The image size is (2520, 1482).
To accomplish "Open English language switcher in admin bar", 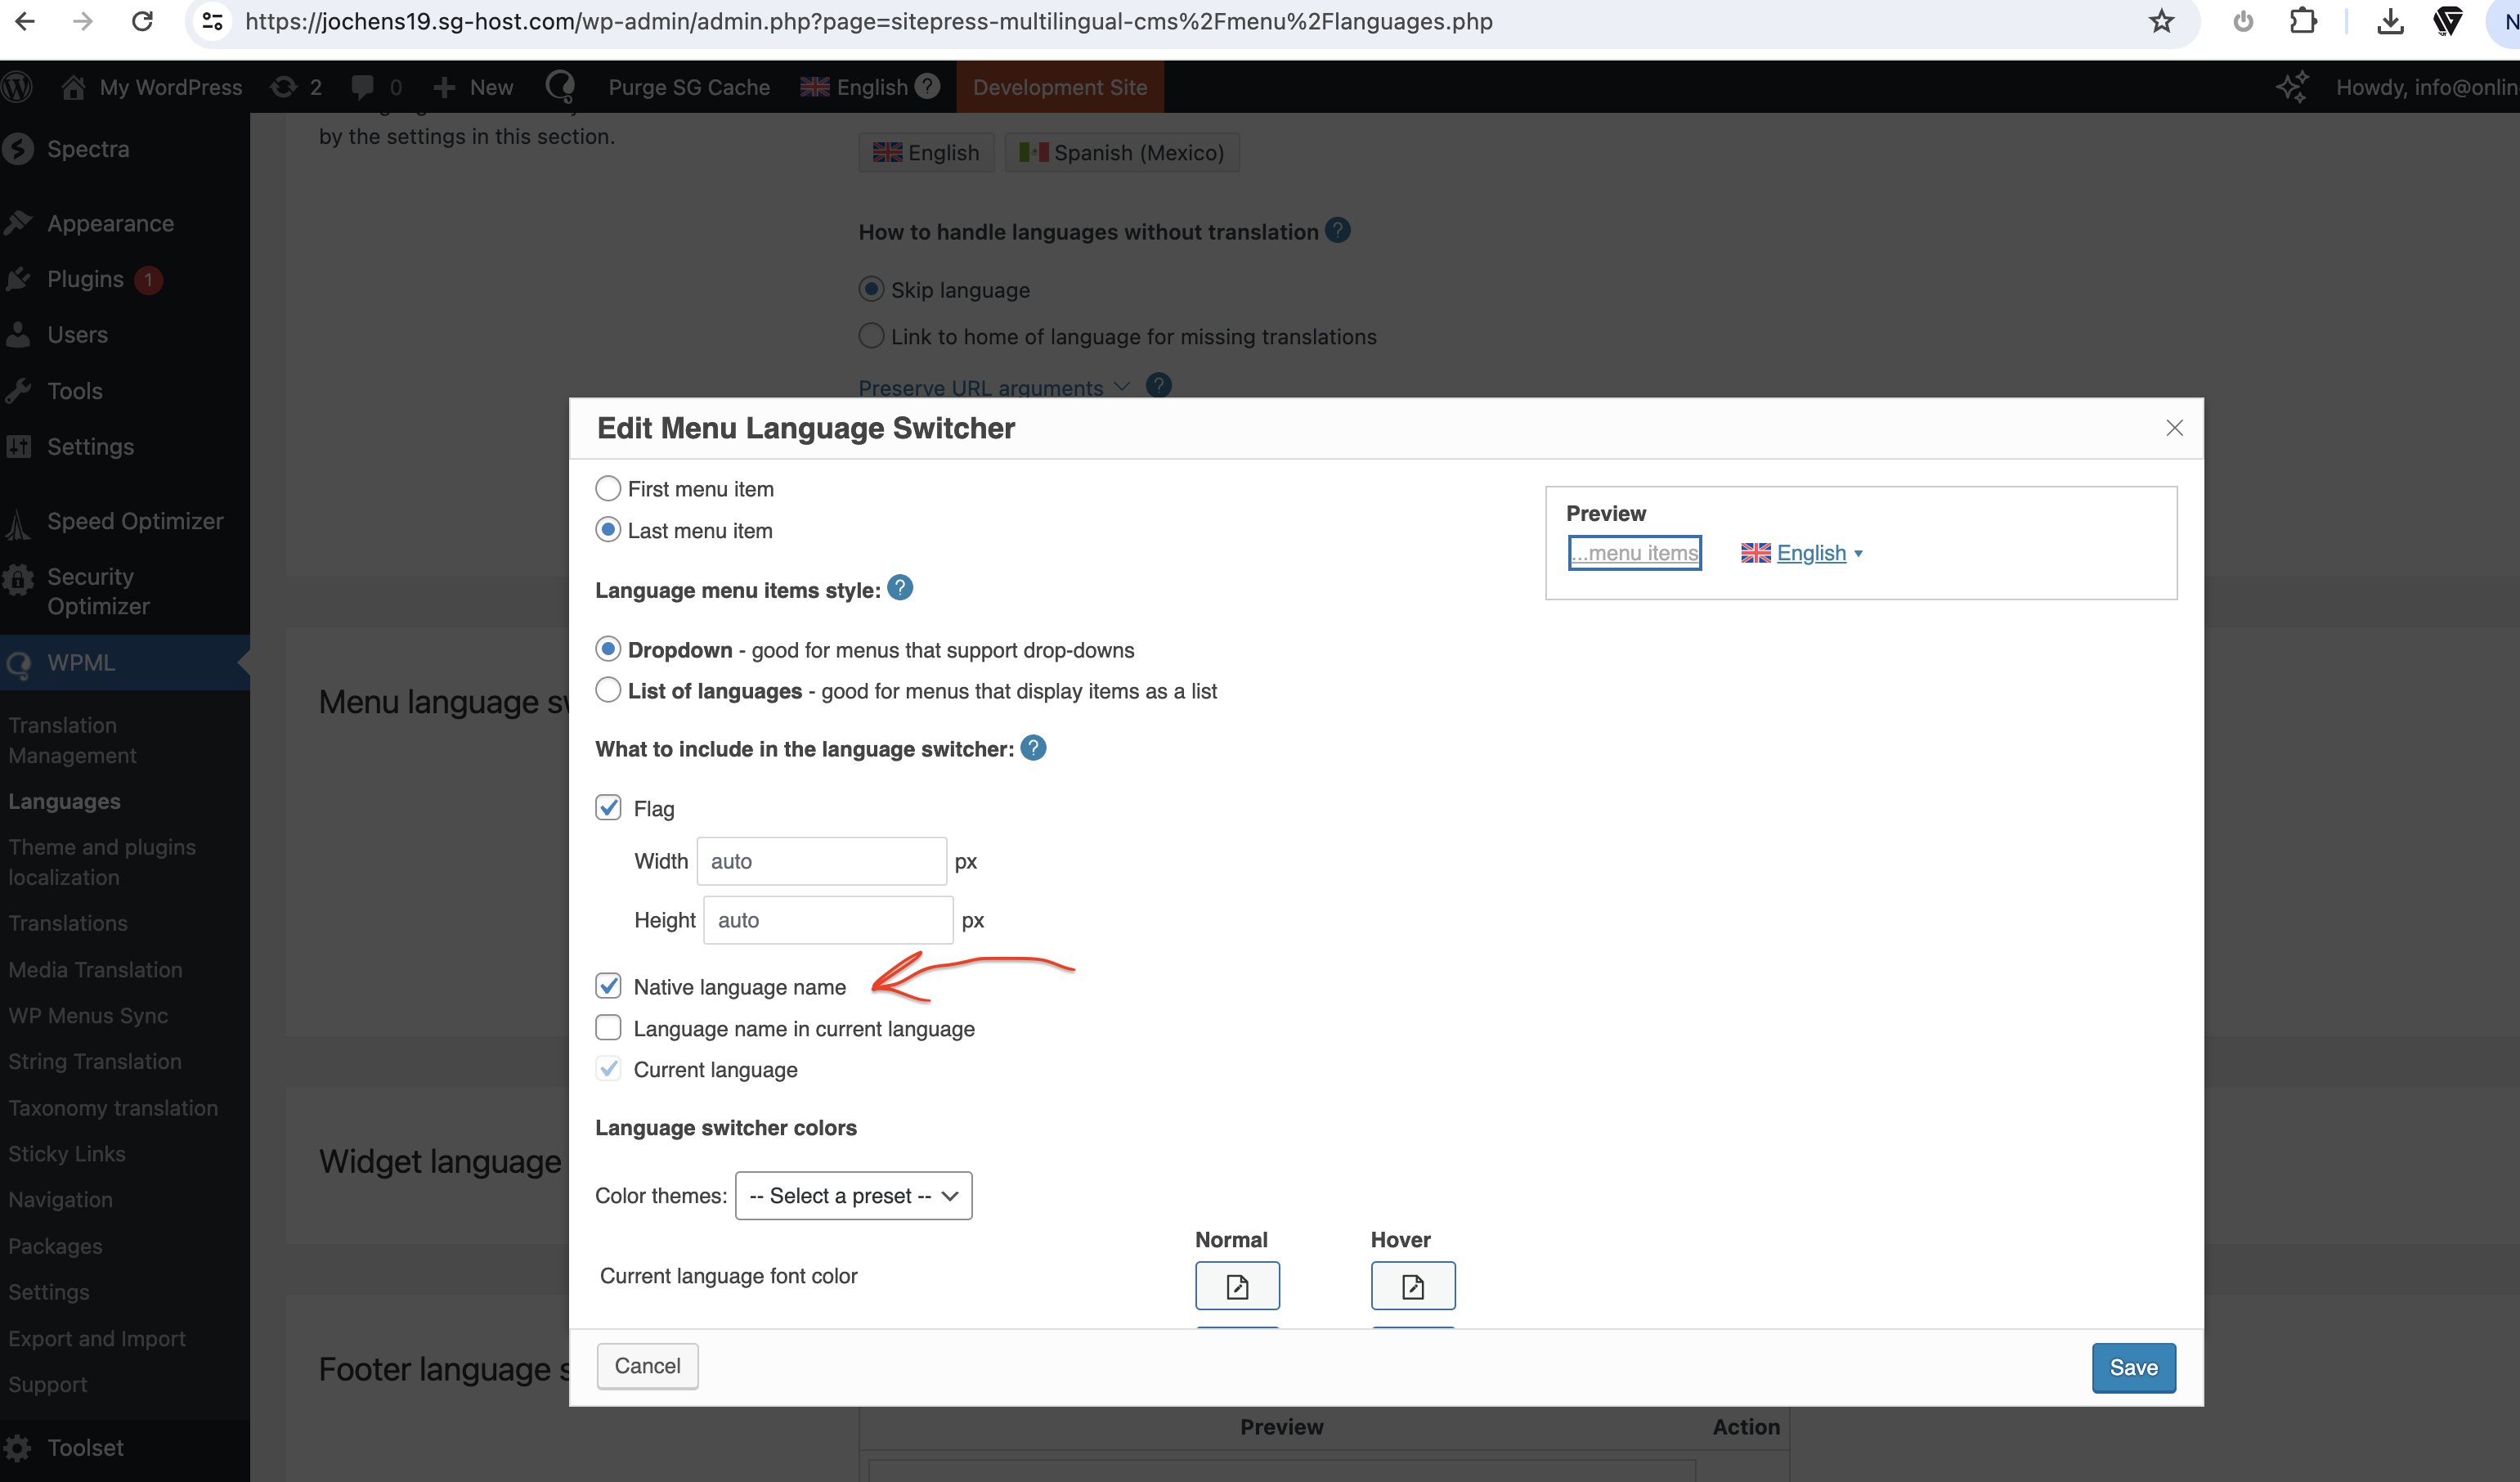I will (x=855, y=87).
